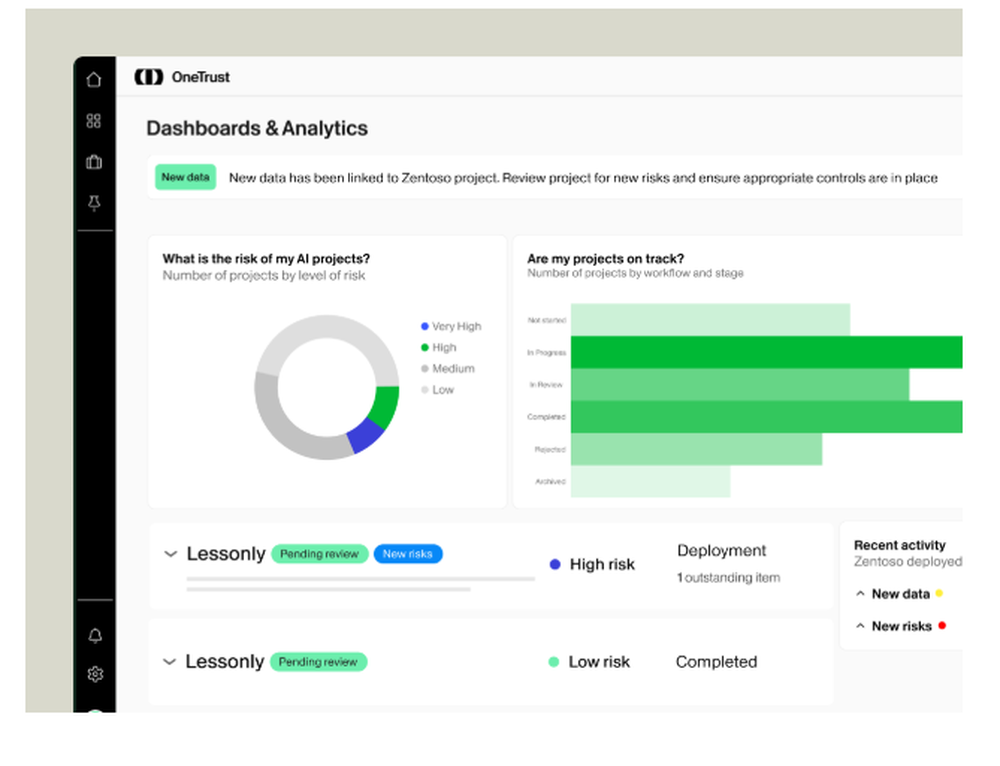
Task: Select Low legend entry
Action: click(x=438, y=390)
